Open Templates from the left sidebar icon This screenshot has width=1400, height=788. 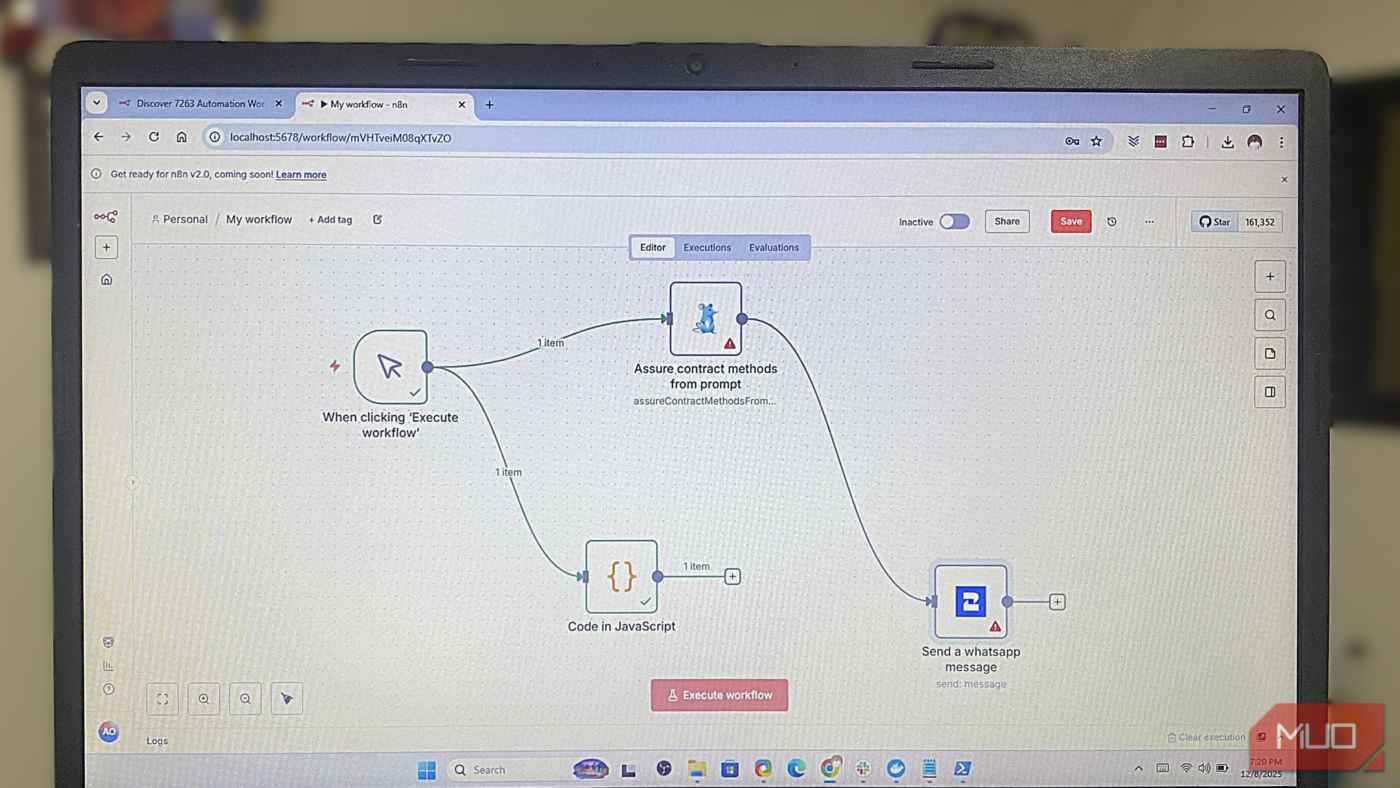(x=107, y=641)
